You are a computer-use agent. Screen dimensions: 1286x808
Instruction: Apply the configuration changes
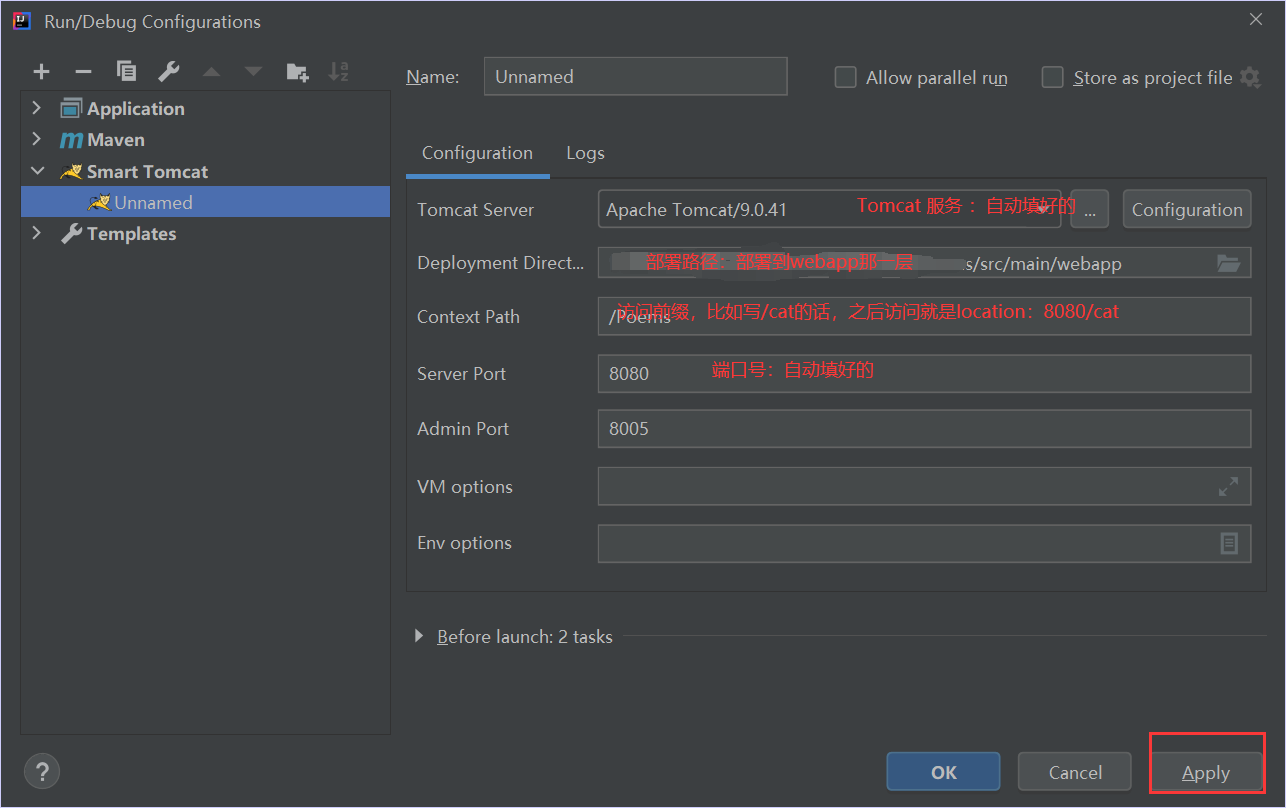pyautogui.click(x=1206, y=772)
